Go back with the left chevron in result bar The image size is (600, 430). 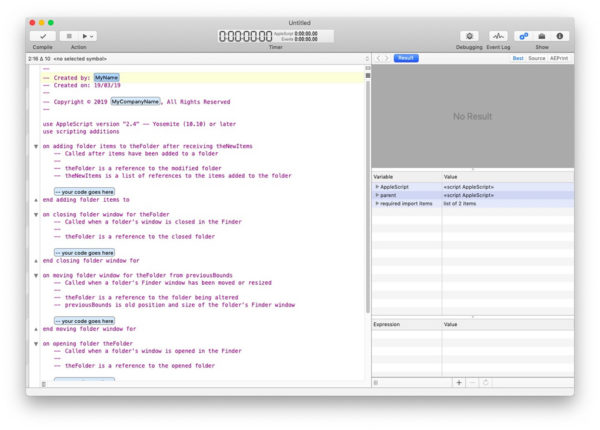tap(378, 58)
